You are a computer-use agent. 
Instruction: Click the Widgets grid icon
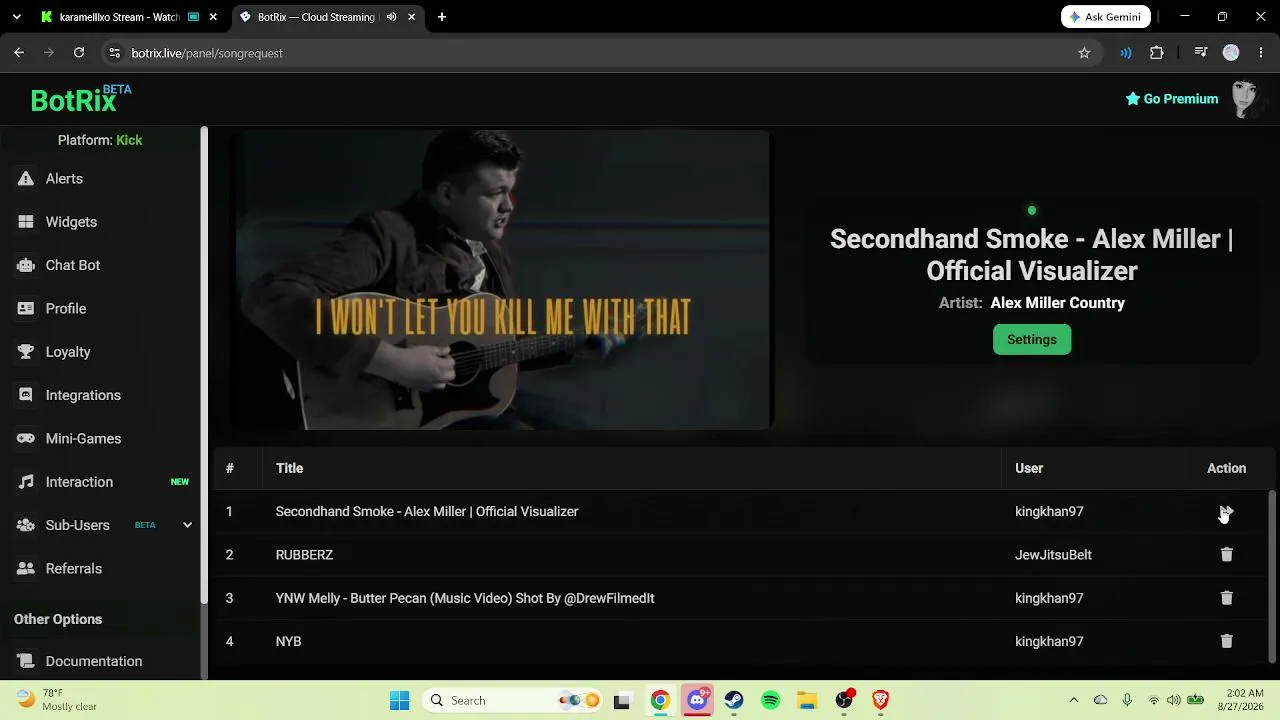26,222
